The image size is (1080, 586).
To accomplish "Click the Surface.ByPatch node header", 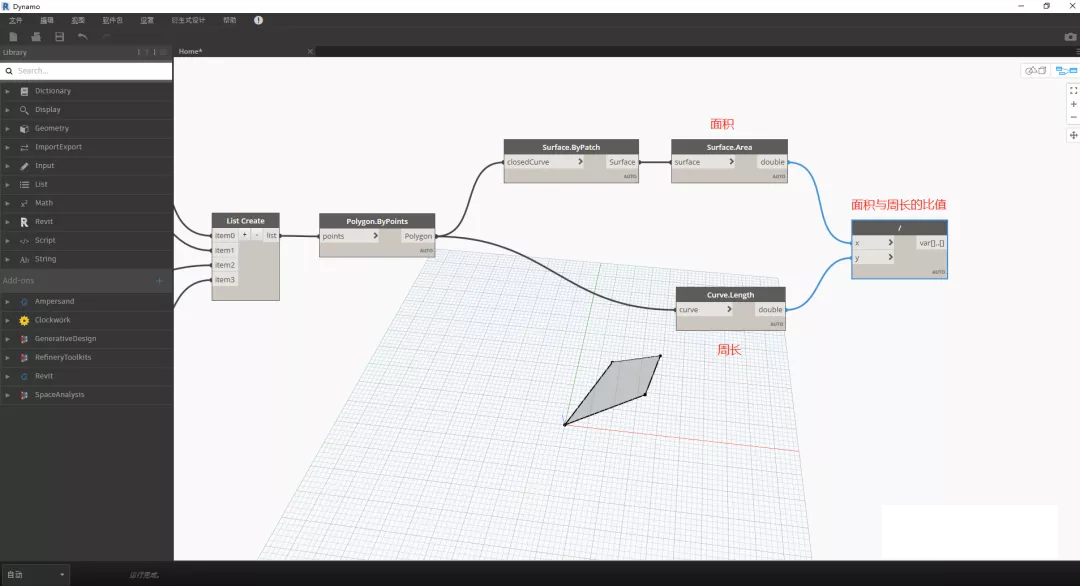I will [571, 147].
